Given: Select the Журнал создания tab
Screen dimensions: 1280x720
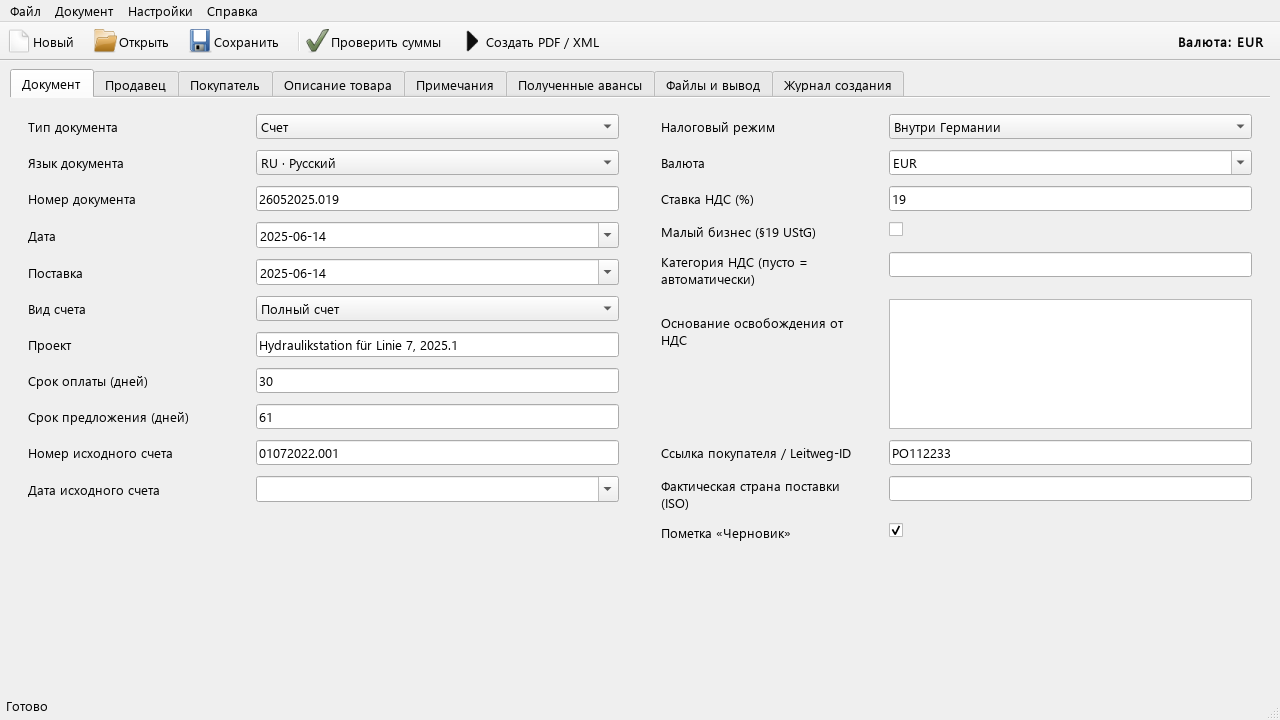Looking at the screenshot, I should [838, 85].
